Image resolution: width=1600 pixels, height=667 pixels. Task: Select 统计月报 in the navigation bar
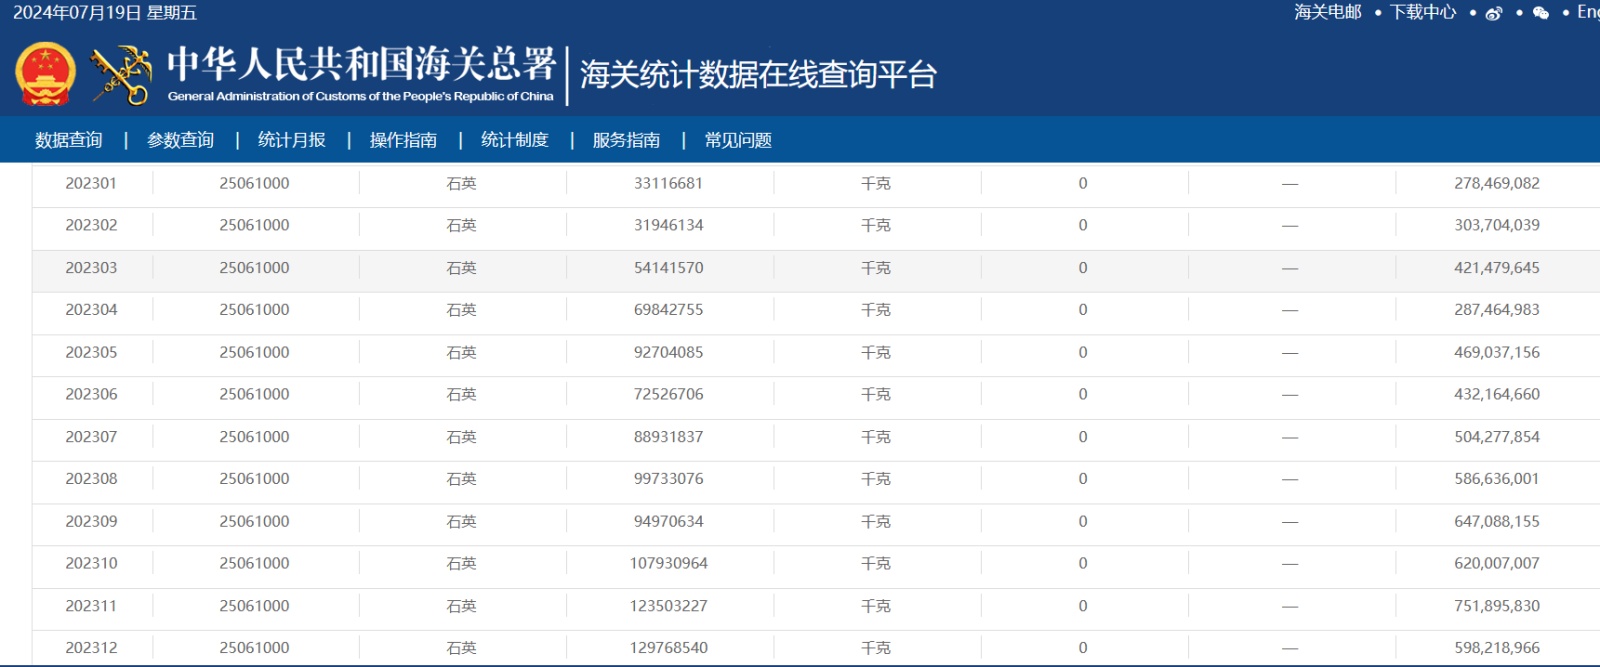click(x=292, y=140)
